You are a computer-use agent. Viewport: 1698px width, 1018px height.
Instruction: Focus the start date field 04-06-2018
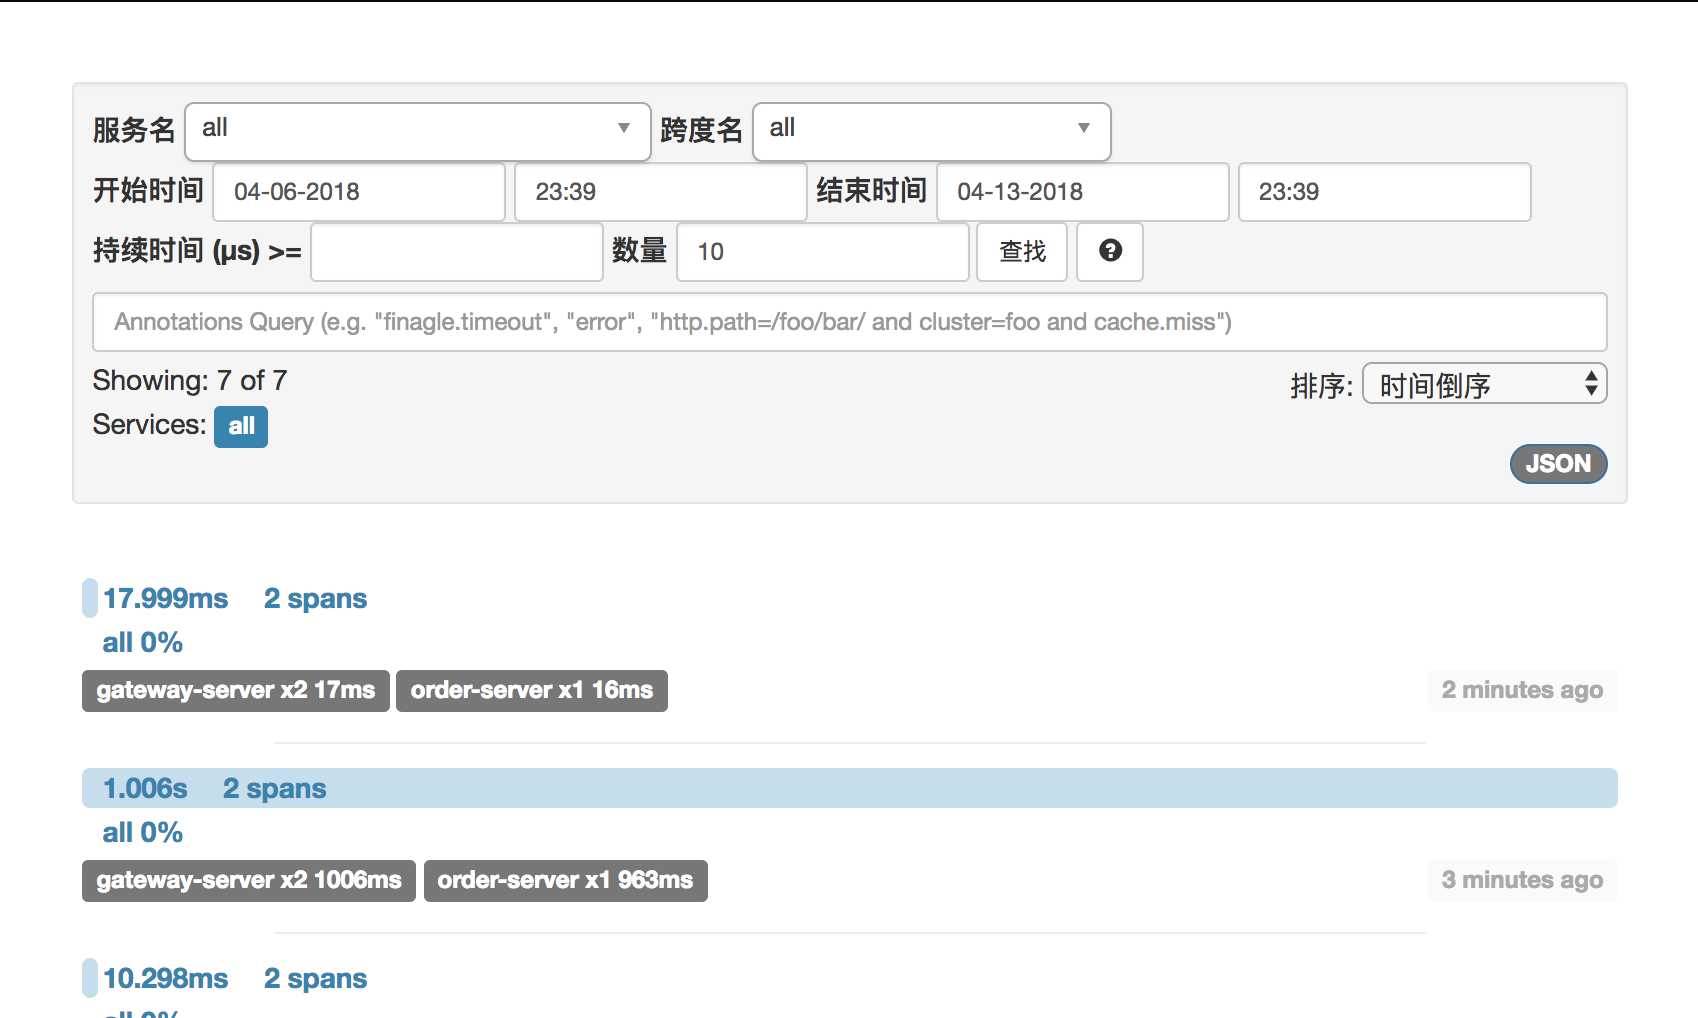(359, 192)
